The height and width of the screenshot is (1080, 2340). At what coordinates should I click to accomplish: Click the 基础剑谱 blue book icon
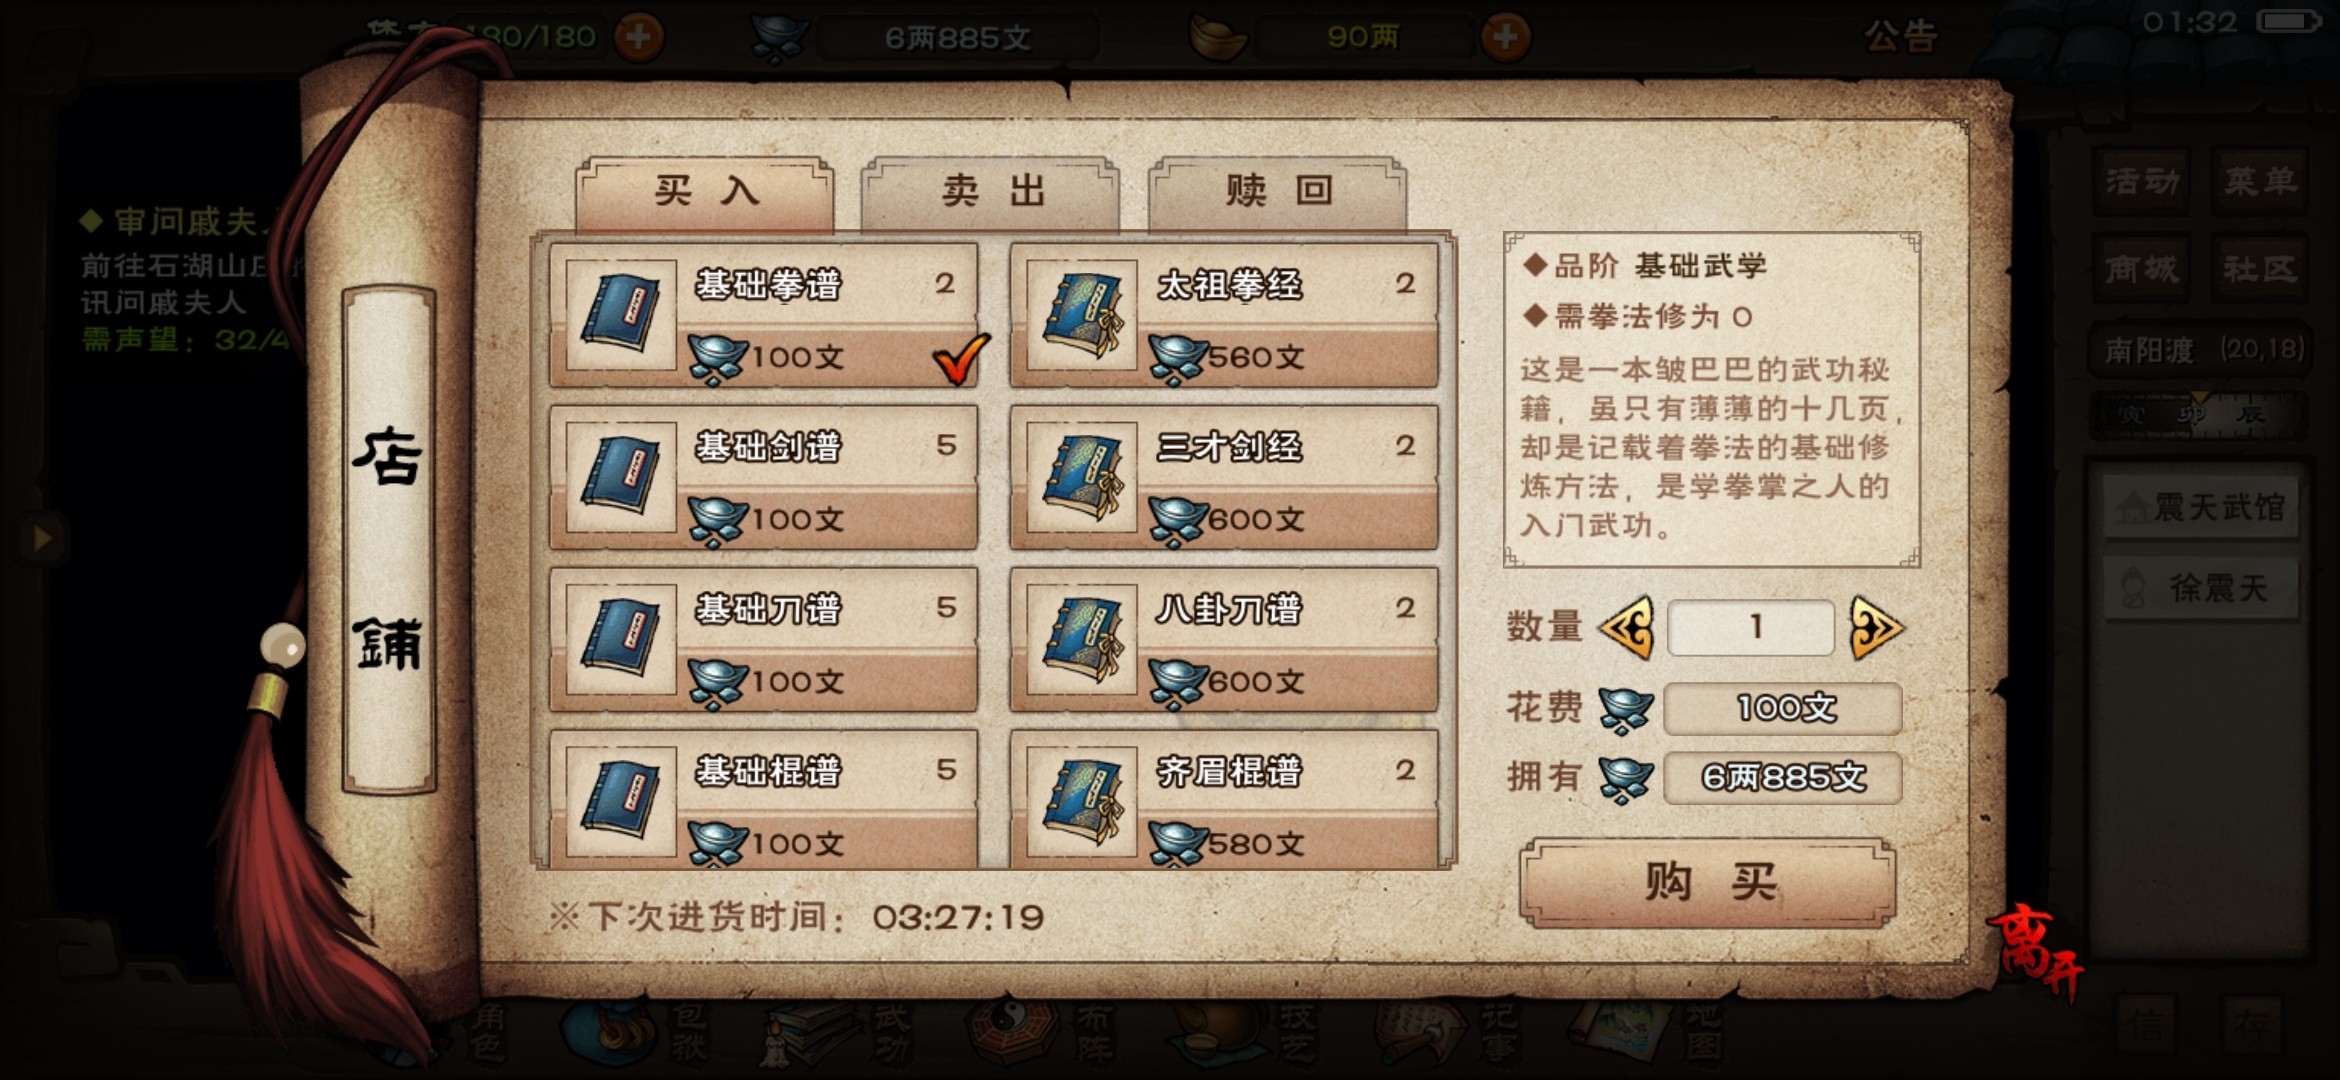621,477
